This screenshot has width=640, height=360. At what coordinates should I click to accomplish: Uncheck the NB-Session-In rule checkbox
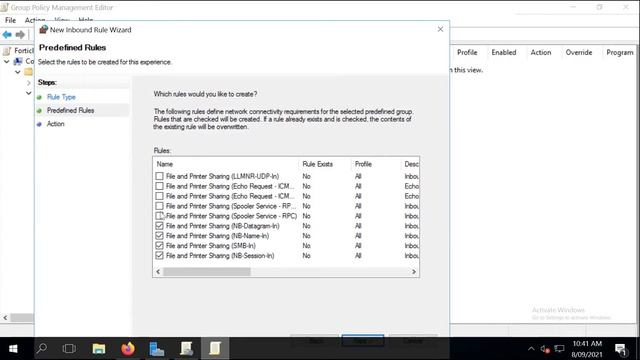pos(159,256)
